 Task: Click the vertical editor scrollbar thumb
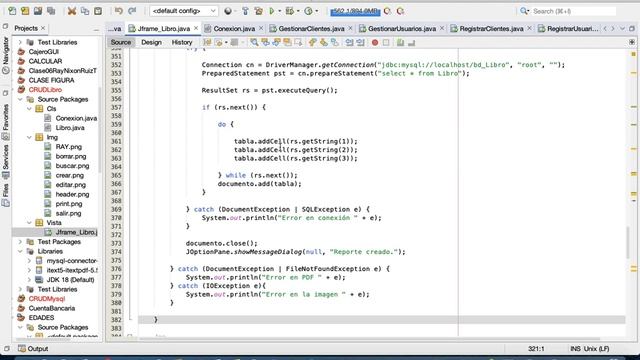(x=628, y=242)
